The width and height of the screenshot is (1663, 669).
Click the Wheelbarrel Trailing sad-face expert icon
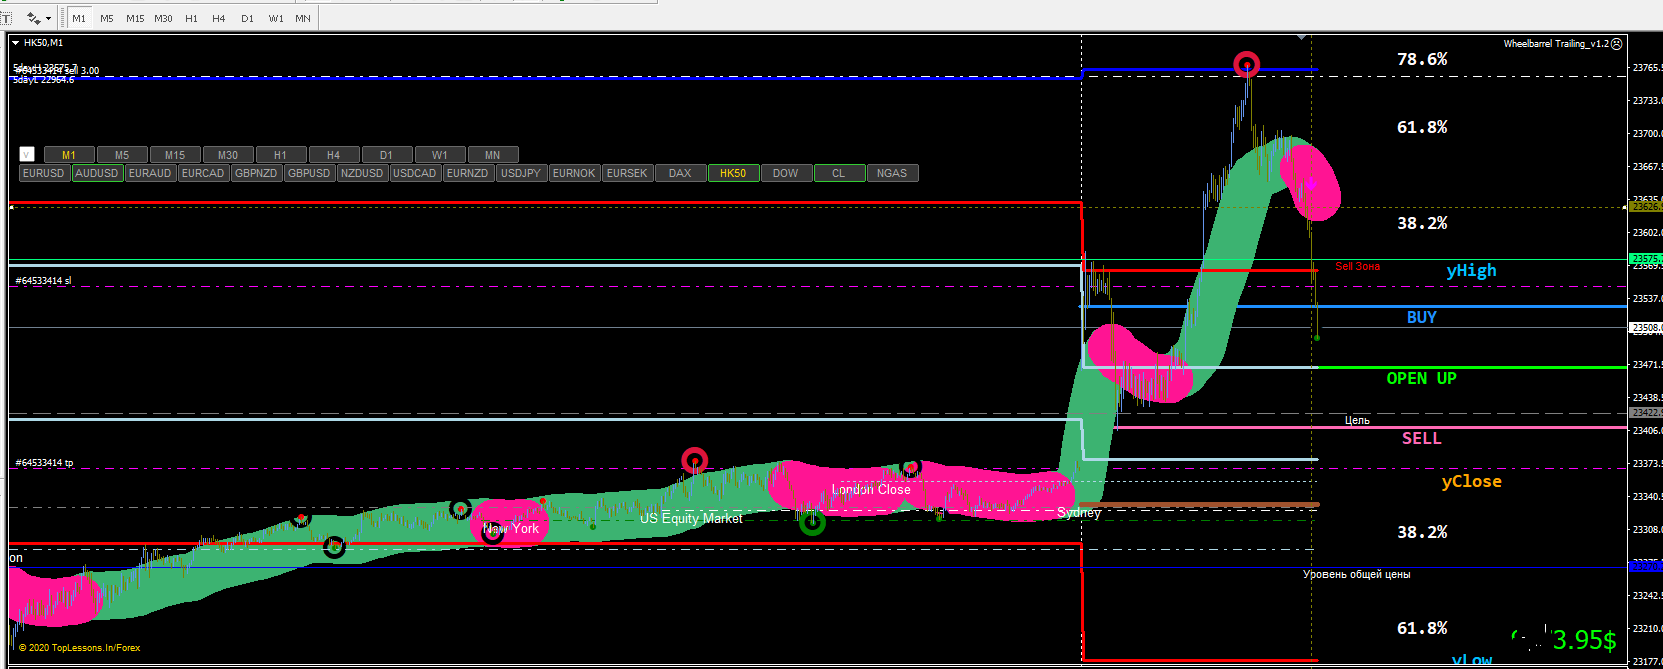[x=1617, y=43]
